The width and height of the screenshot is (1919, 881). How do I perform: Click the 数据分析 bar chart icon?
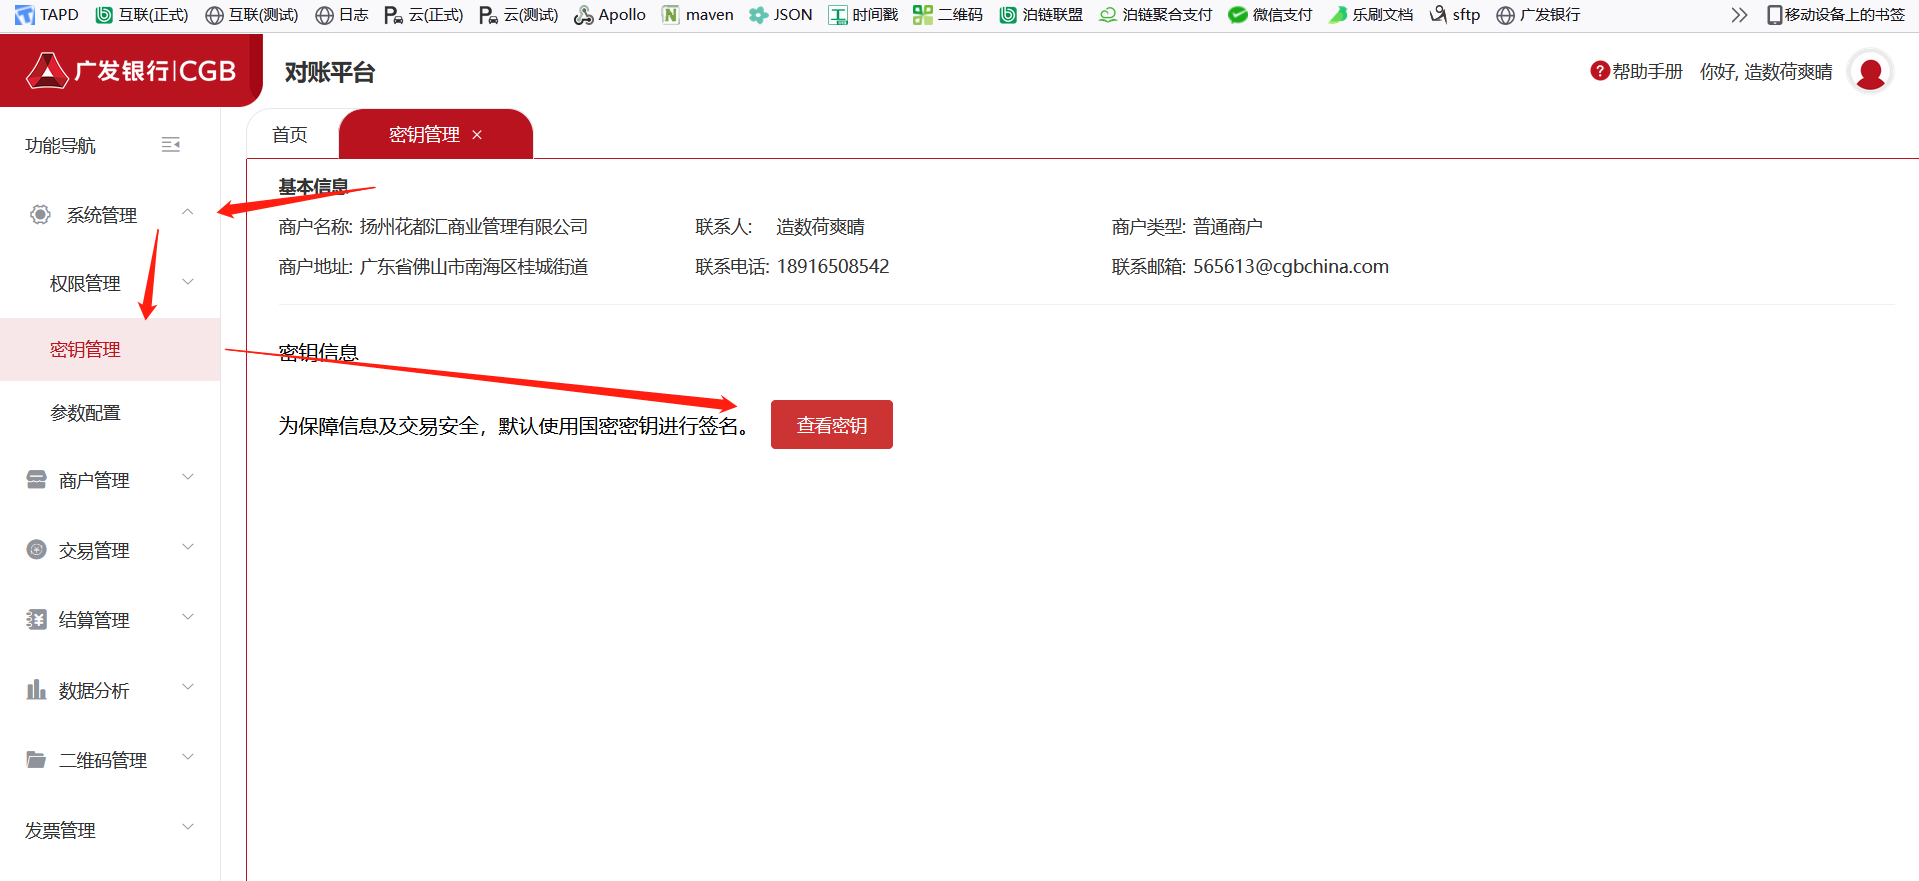(x=37, y=690)
